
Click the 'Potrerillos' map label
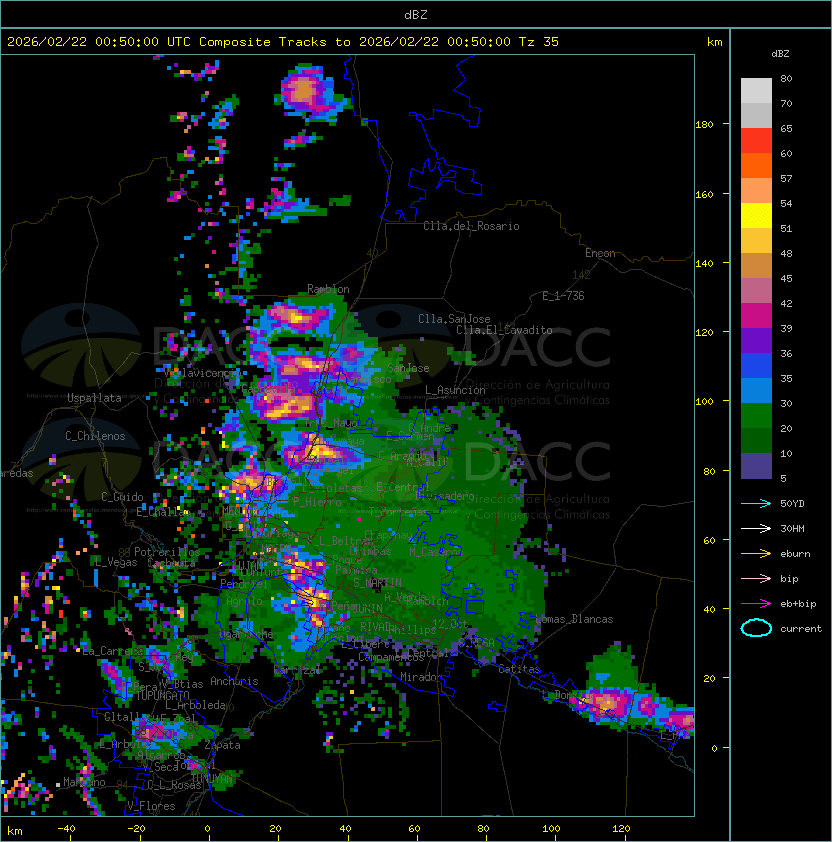point(167,552)
